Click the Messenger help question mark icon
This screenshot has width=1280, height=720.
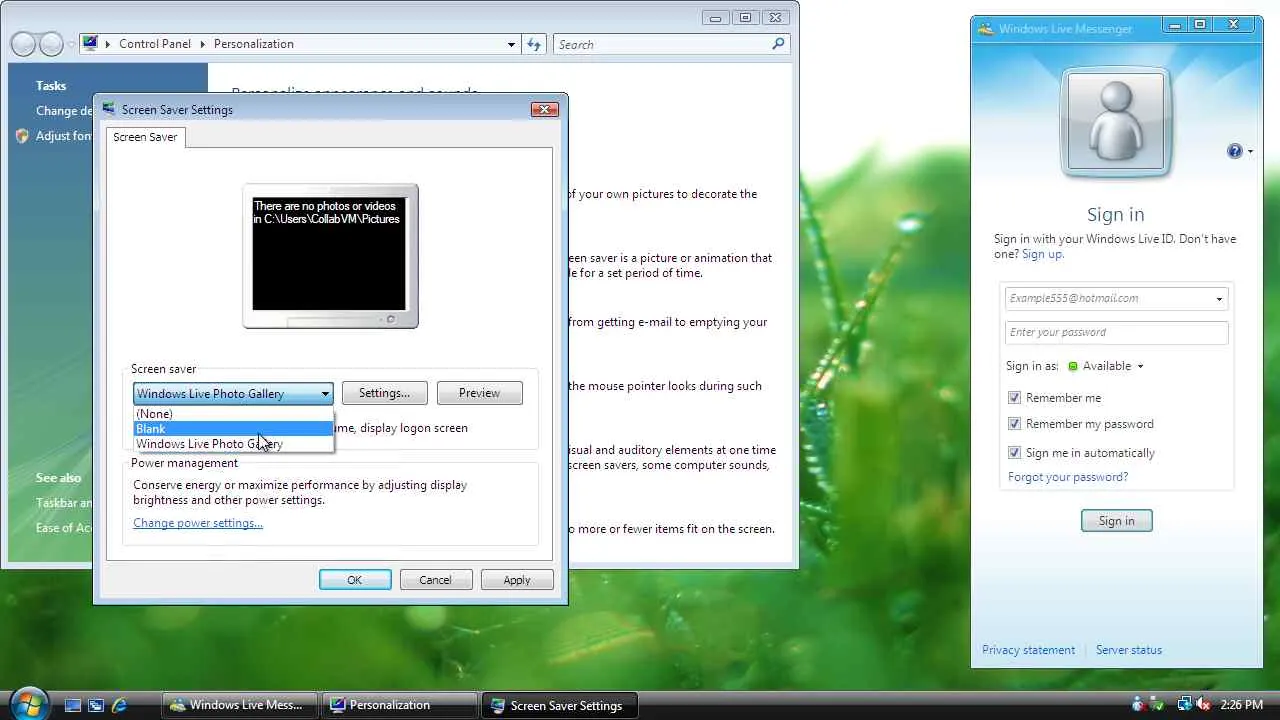1235,151
